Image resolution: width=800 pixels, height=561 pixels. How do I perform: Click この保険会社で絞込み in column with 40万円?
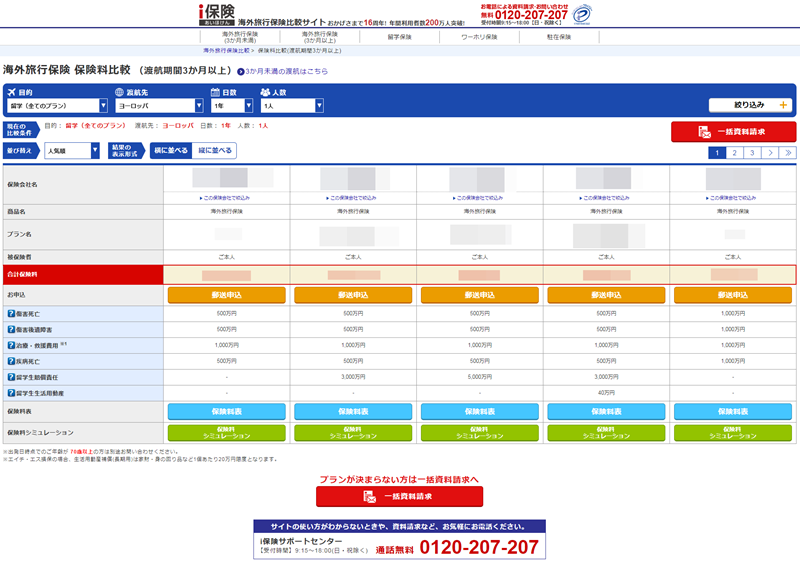[x=605, y=198]
